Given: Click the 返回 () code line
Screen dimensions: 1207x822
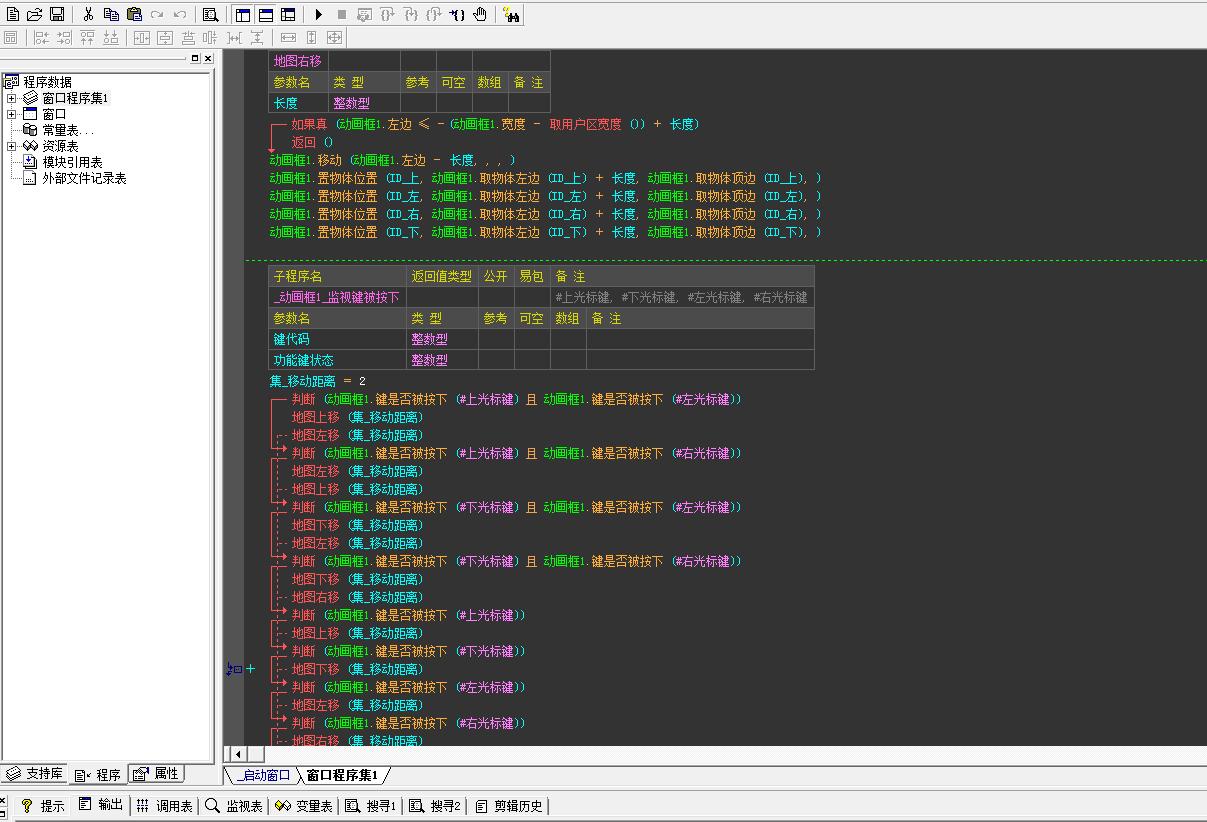Looking at the screenshot, I should [x=313, y=142].
